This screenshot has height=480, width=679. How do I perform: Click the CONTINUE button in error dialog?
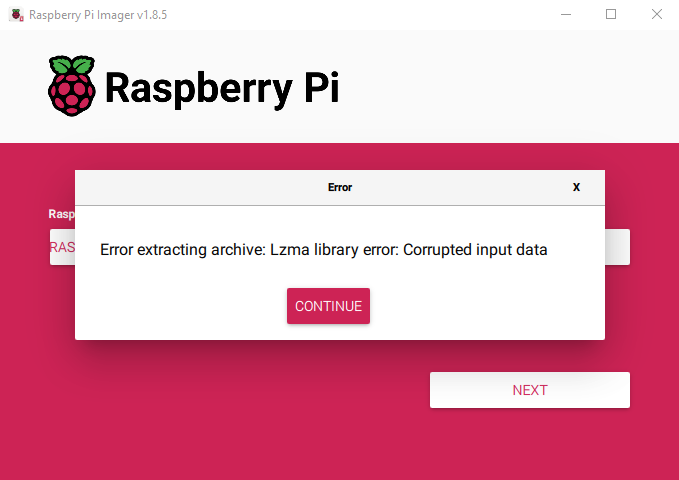tap(328, 306)
